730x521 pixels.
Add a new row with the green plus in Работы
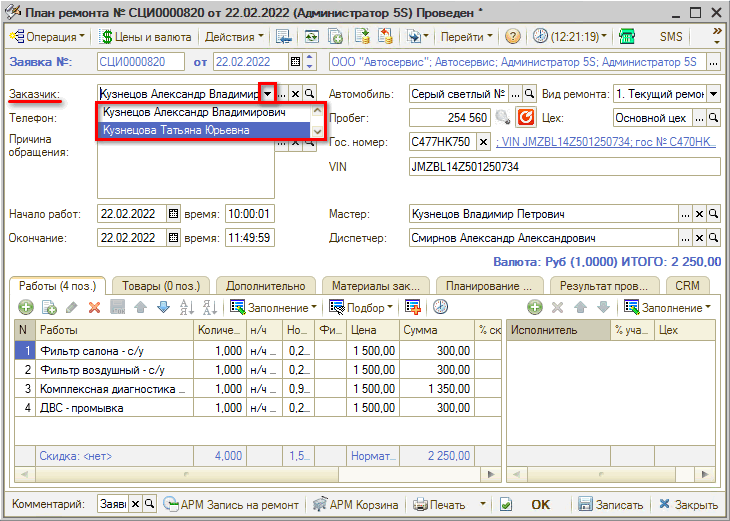(x=25, y=307)
